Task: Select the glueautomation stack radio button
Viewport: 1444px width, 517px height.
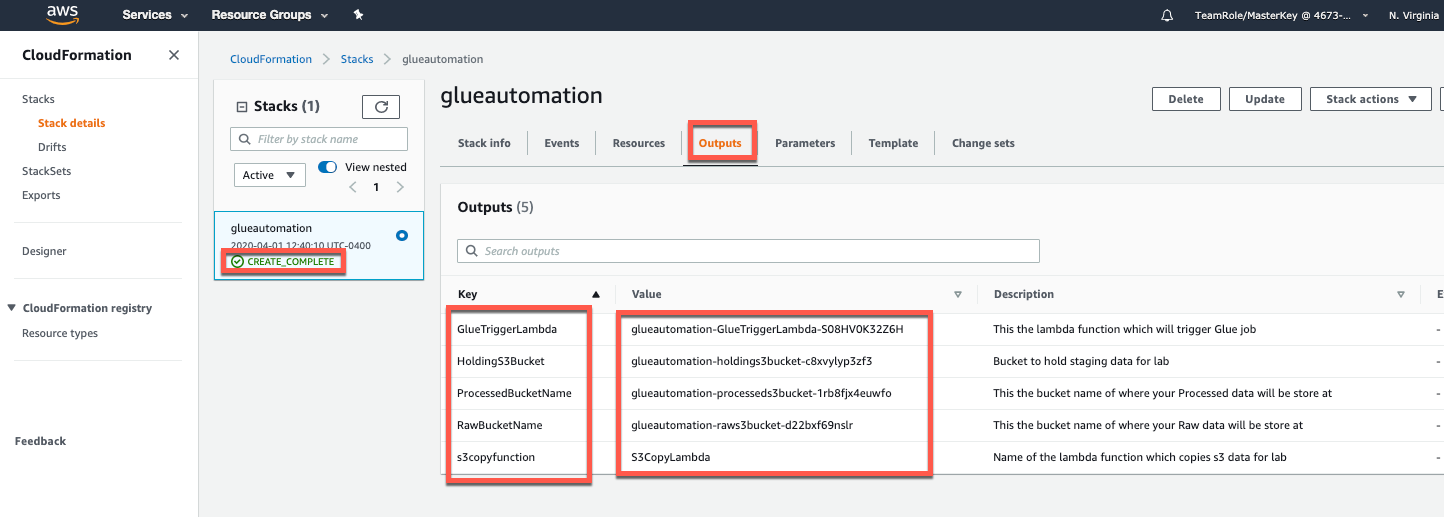Action: pos(402,236)
